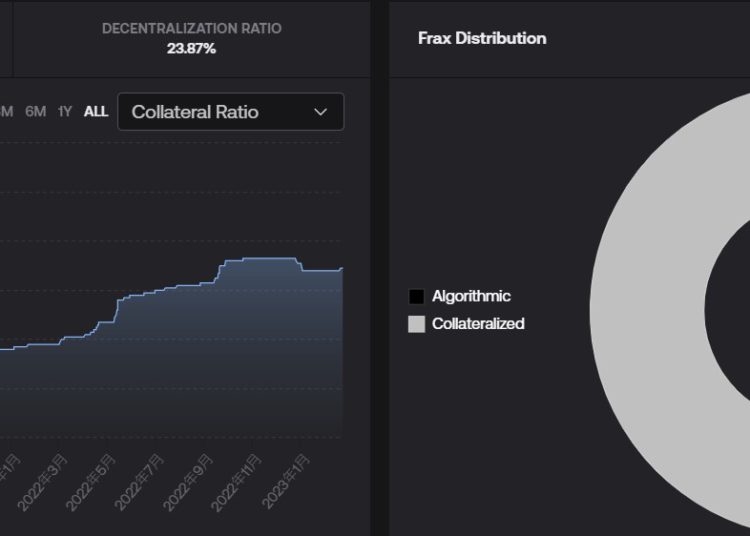The image size is (750, 536).
Task: Click the Frax Distribution heading
Action: coord(482,38)
